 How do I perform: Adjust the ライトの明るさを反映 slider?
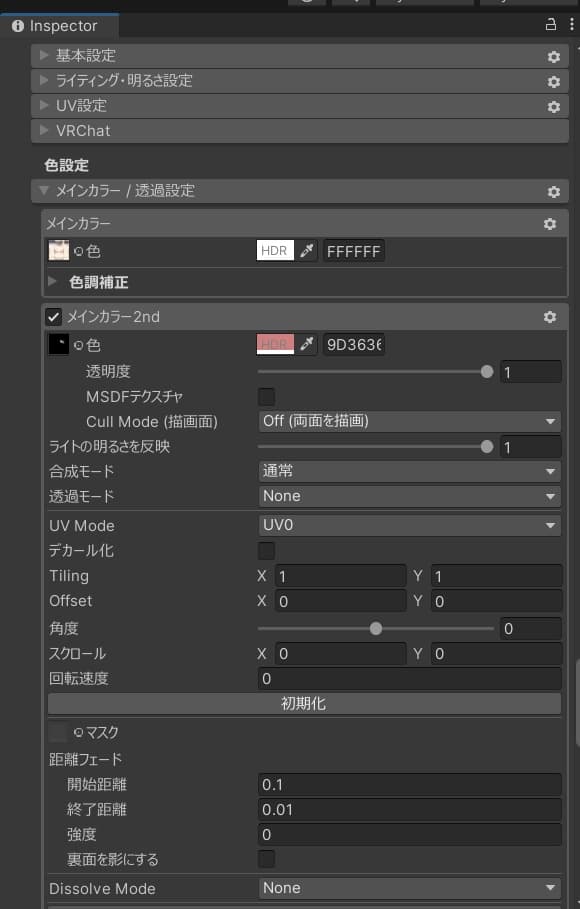tap(375, 446)
